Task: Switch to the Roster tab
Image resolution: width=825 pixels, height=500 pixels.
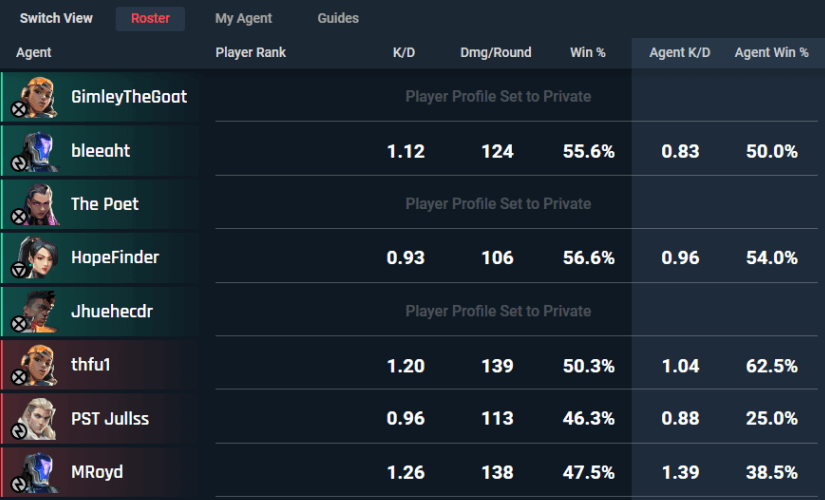Action: tap(150, 18)
